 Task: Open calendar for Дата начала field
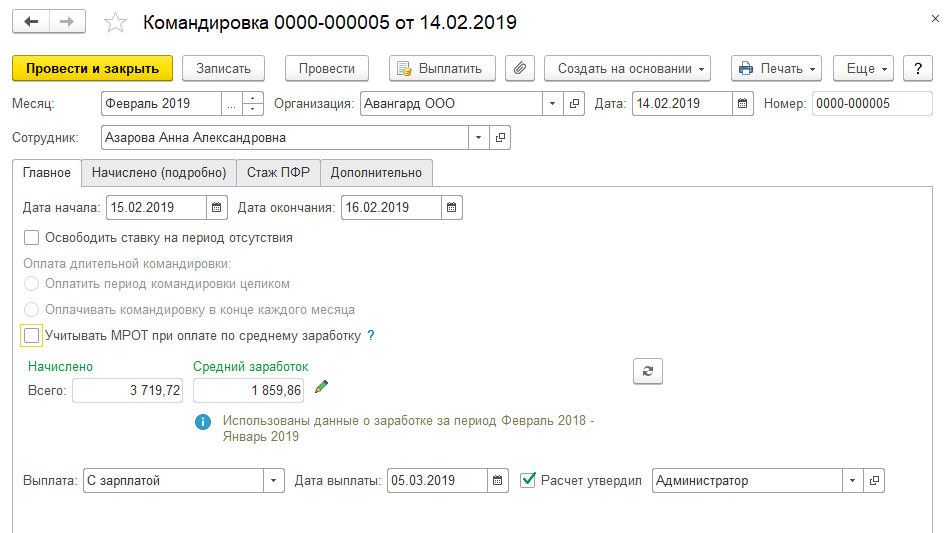[217, 208]
